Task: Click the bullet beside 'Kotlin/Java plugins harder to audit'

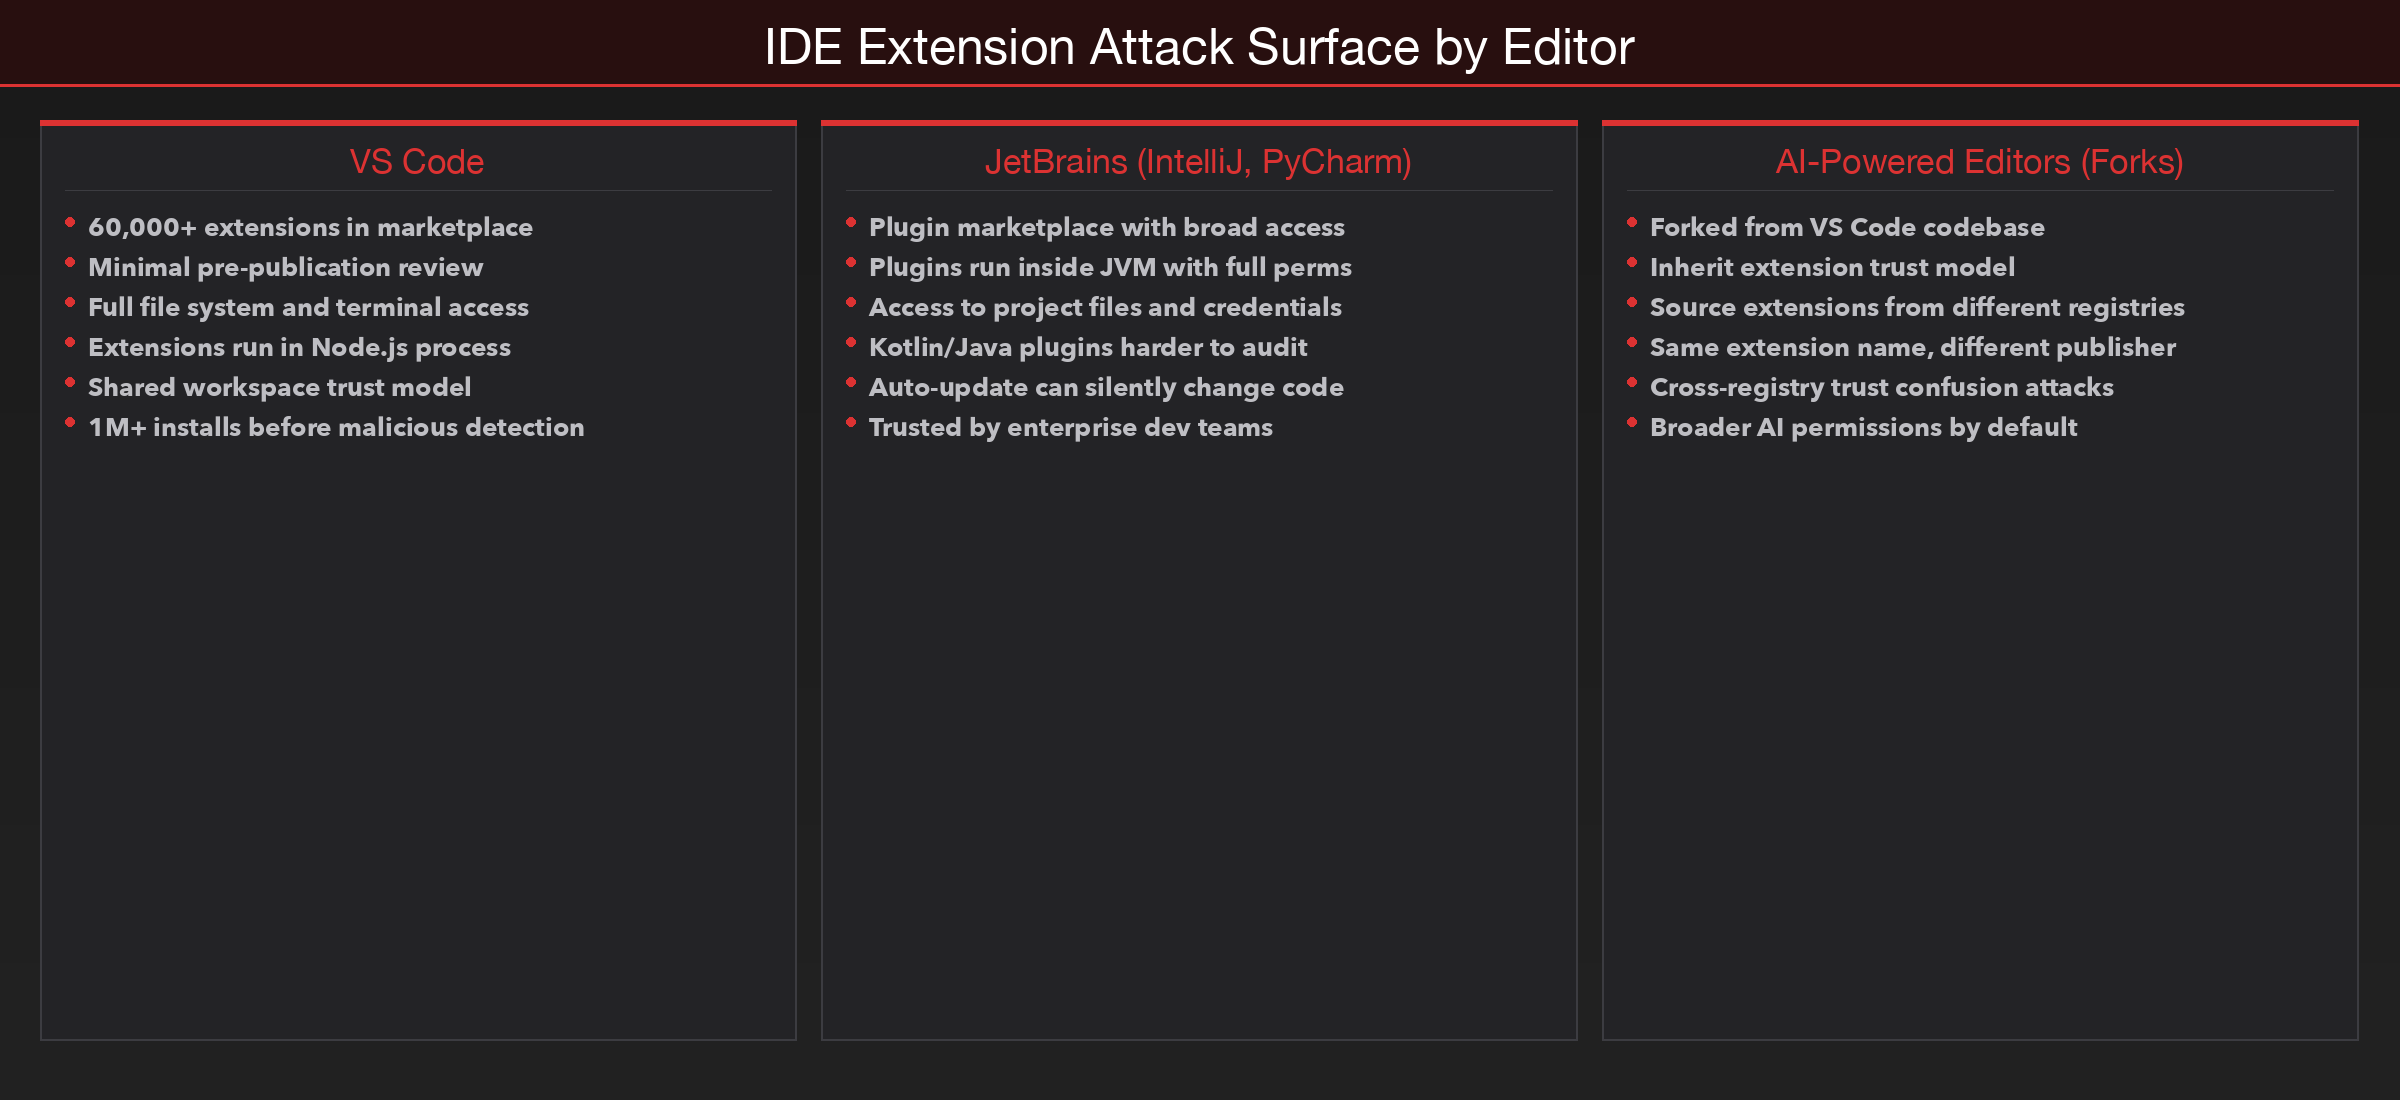Action: tap(851, 342)
